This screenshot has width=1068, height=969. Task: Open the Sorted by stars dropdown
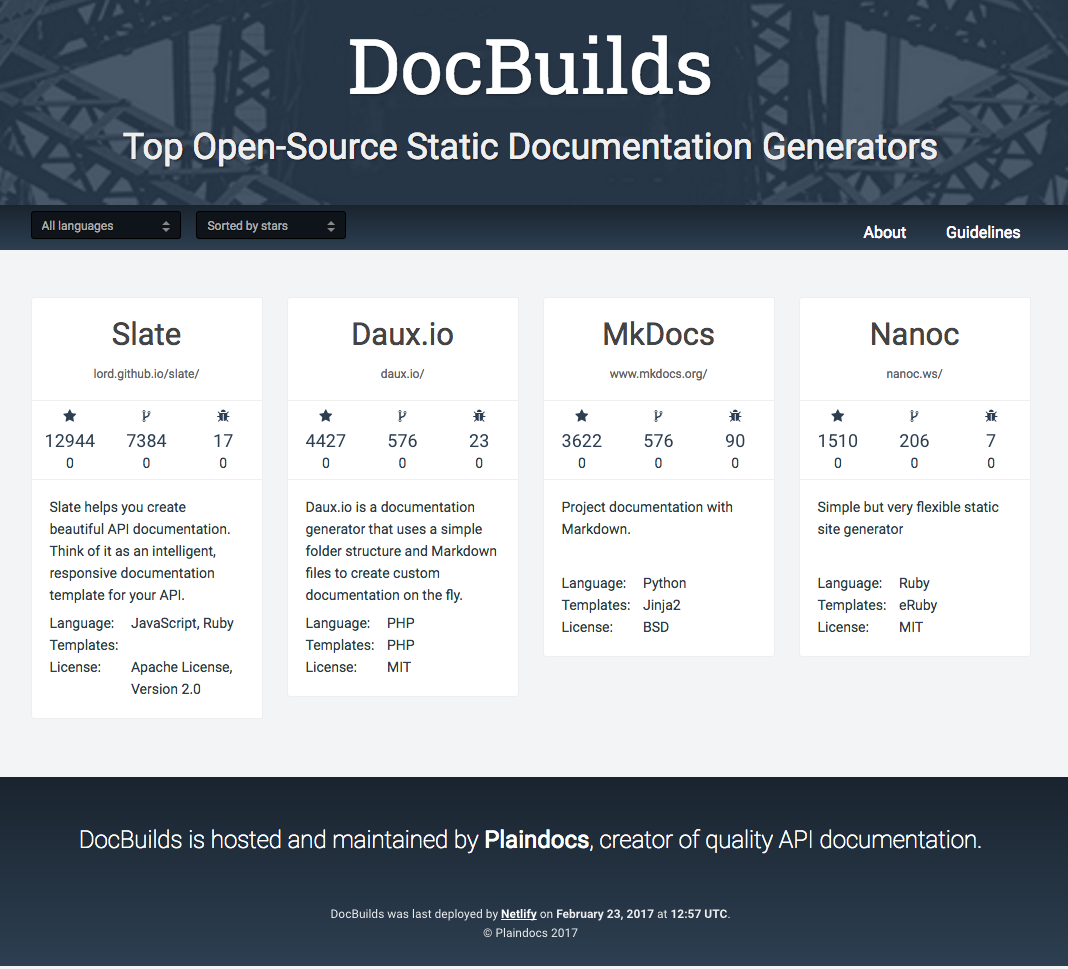pyautogui.click(x=270, y=225)
